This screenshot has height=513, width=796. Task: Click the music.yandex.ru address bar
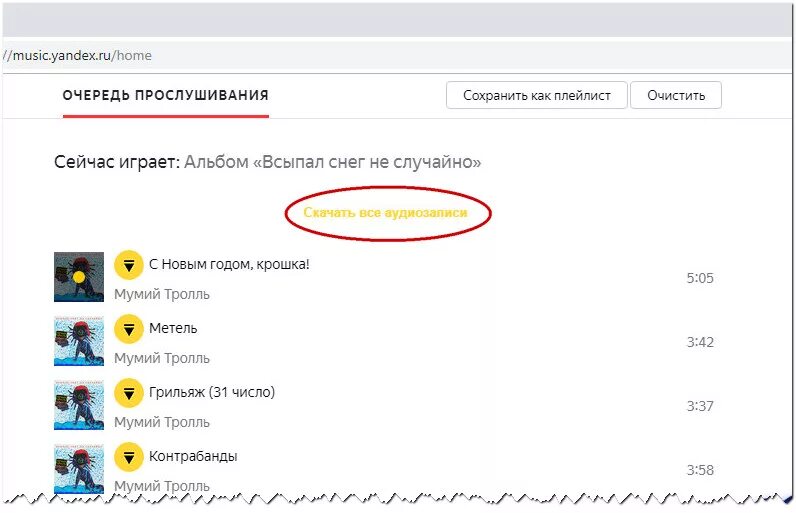tap(396, 55)
